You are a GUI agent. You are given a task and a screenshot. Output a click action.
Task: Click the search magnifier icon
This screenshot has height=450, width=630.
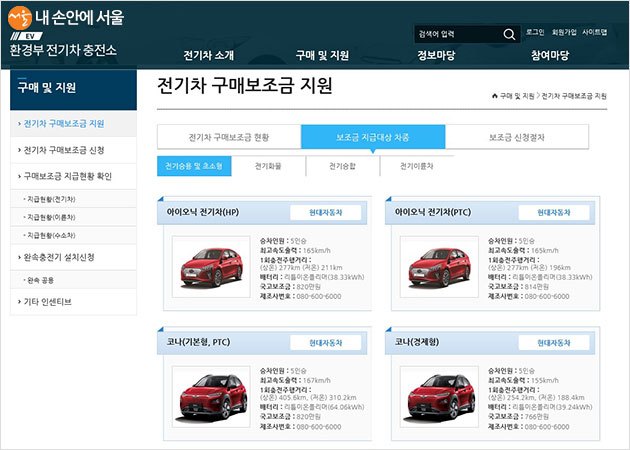[x=509, y=35]
